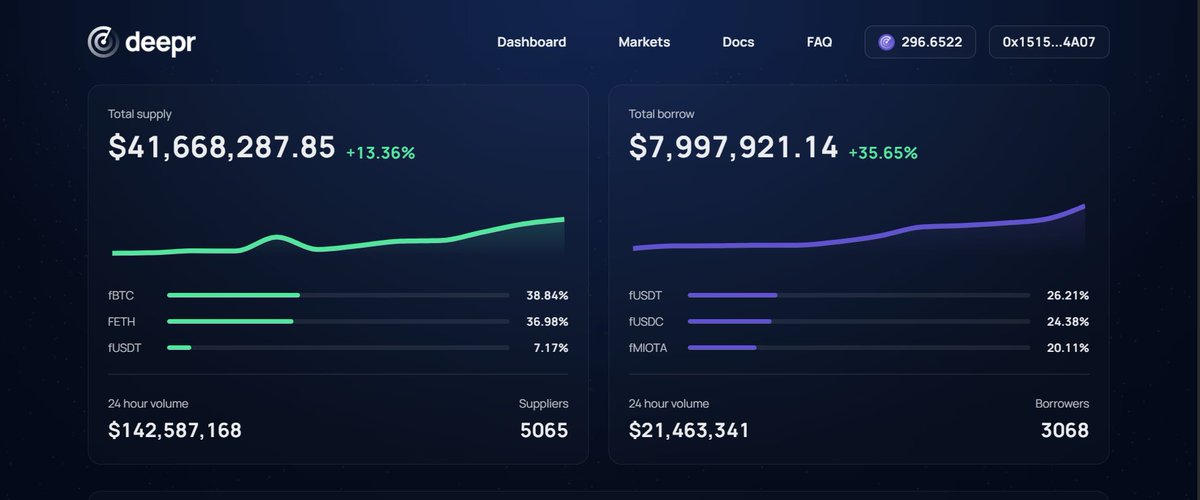Select the $41,668,287.85 total supply value

click(222, 148)
